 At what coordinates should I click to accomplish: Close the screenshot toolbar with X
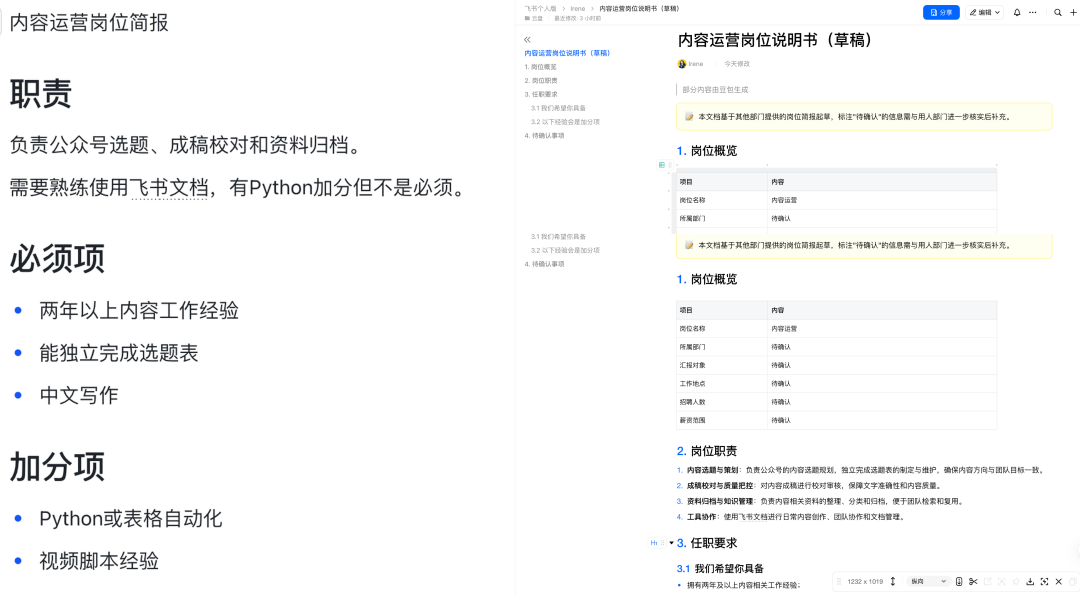[1059, 582]
